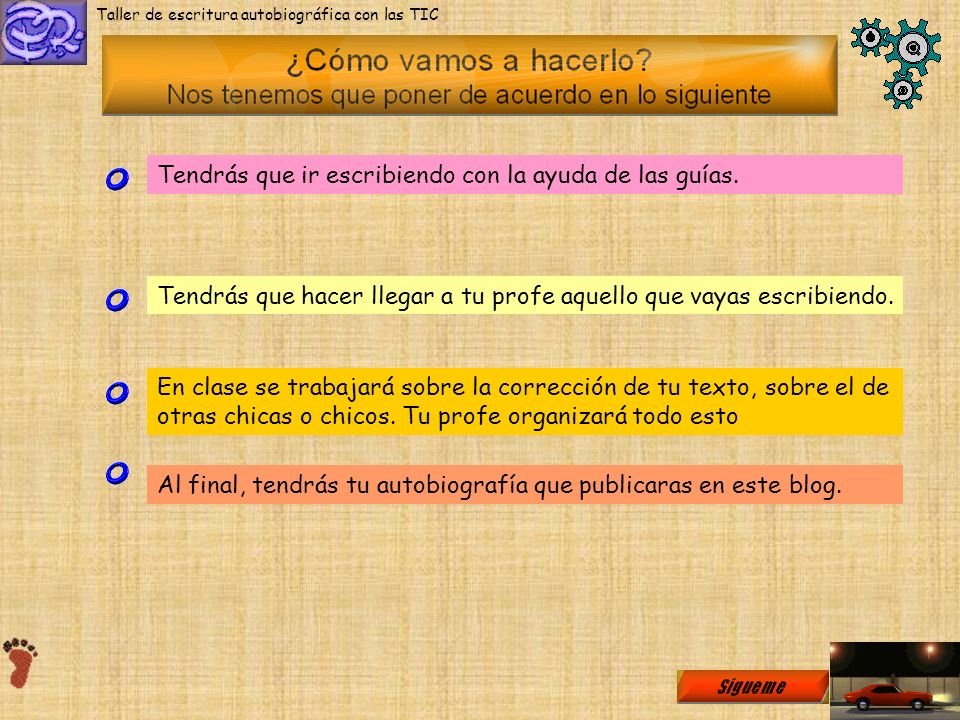Click the '¿Cómo vamos a hacerlo?' banner
Image resolution: width=960 pixels, height=720 pixels.
[470, 75]
